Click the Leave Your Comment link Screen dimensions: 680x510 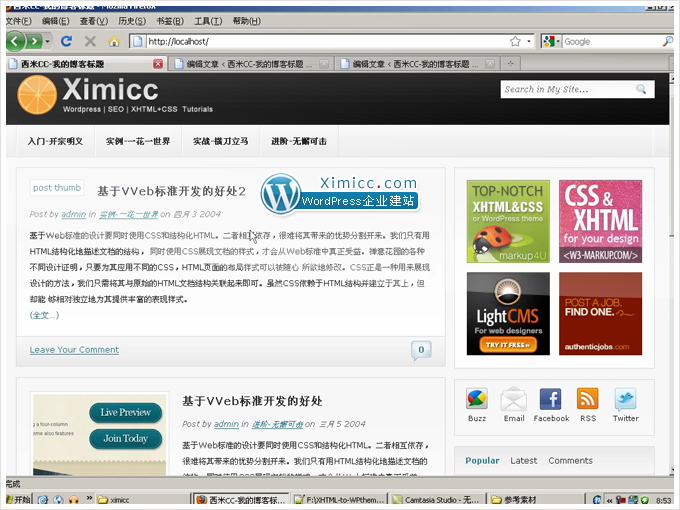tap(74, 350)
